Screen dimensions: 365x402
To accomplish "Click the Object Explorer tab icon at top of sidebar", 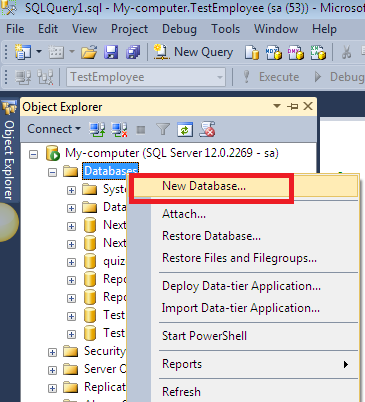I will coord(9,107).
